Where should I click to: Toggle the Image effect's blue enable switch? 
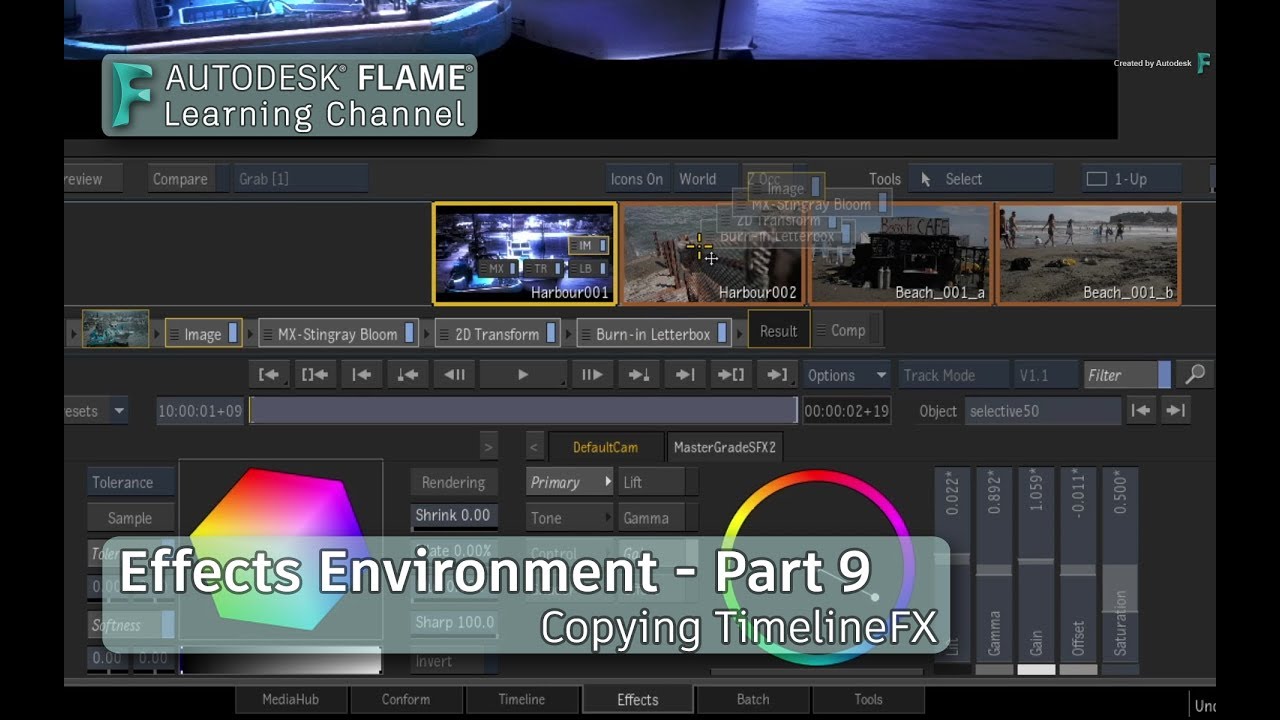[234, 334]
